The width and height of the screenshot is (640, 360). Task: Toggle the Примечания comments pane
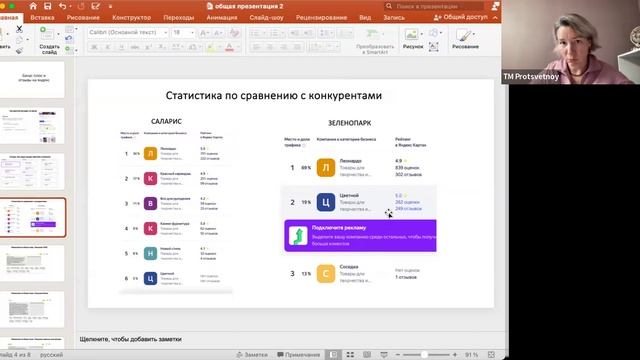(298, 355)
